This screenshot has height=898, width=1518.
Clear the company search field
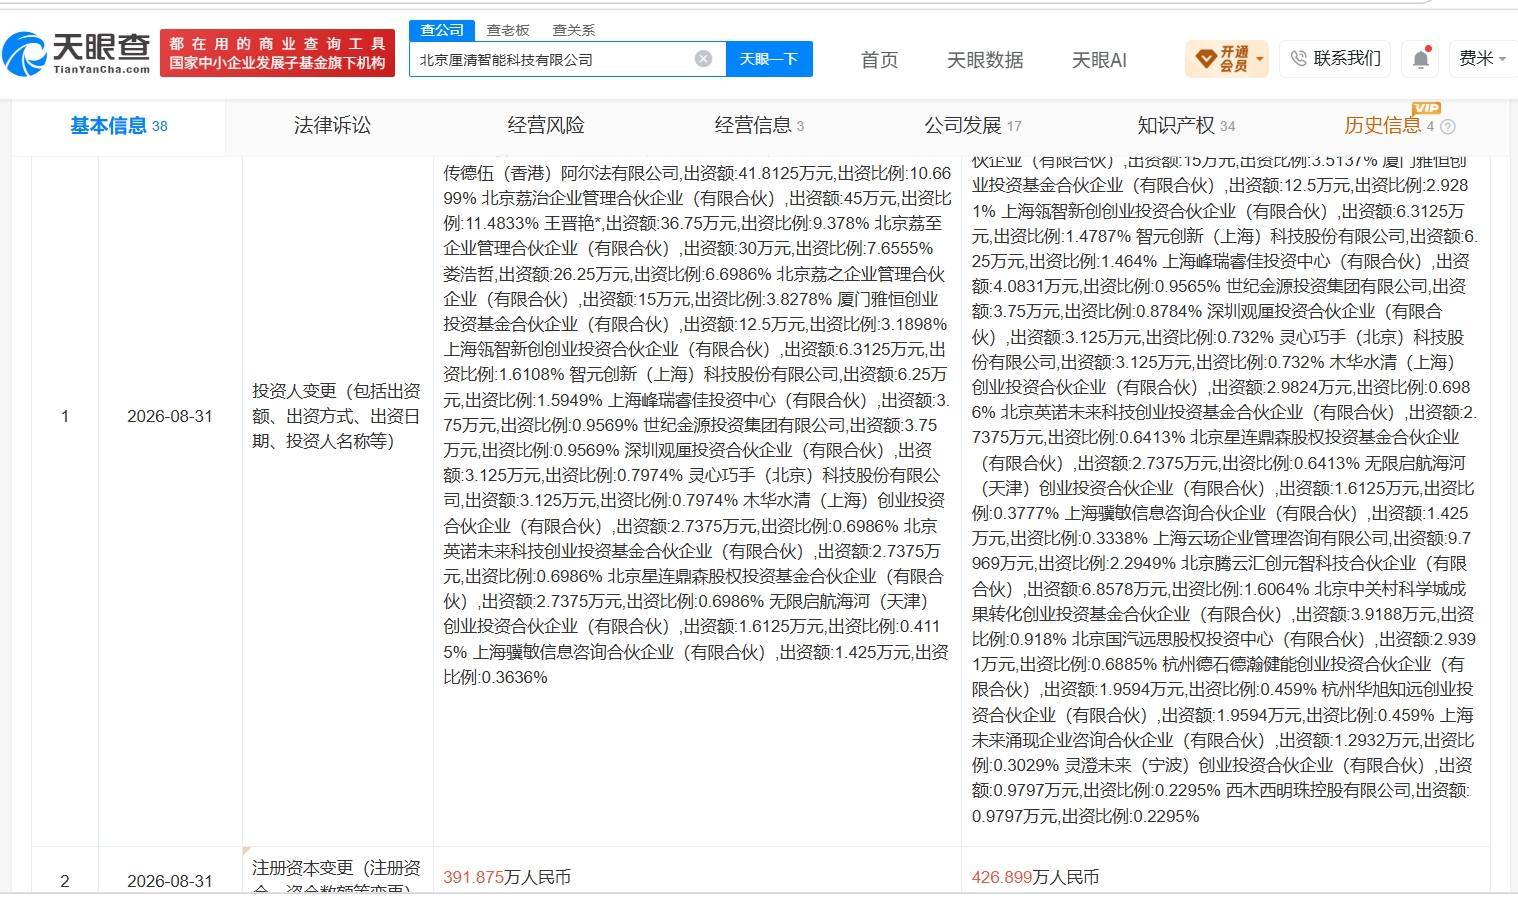point(703,59)
